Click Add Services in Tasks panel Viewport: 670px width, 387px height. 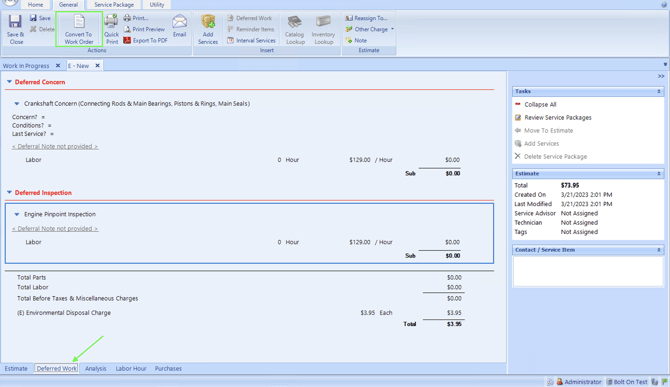point(537,144)
